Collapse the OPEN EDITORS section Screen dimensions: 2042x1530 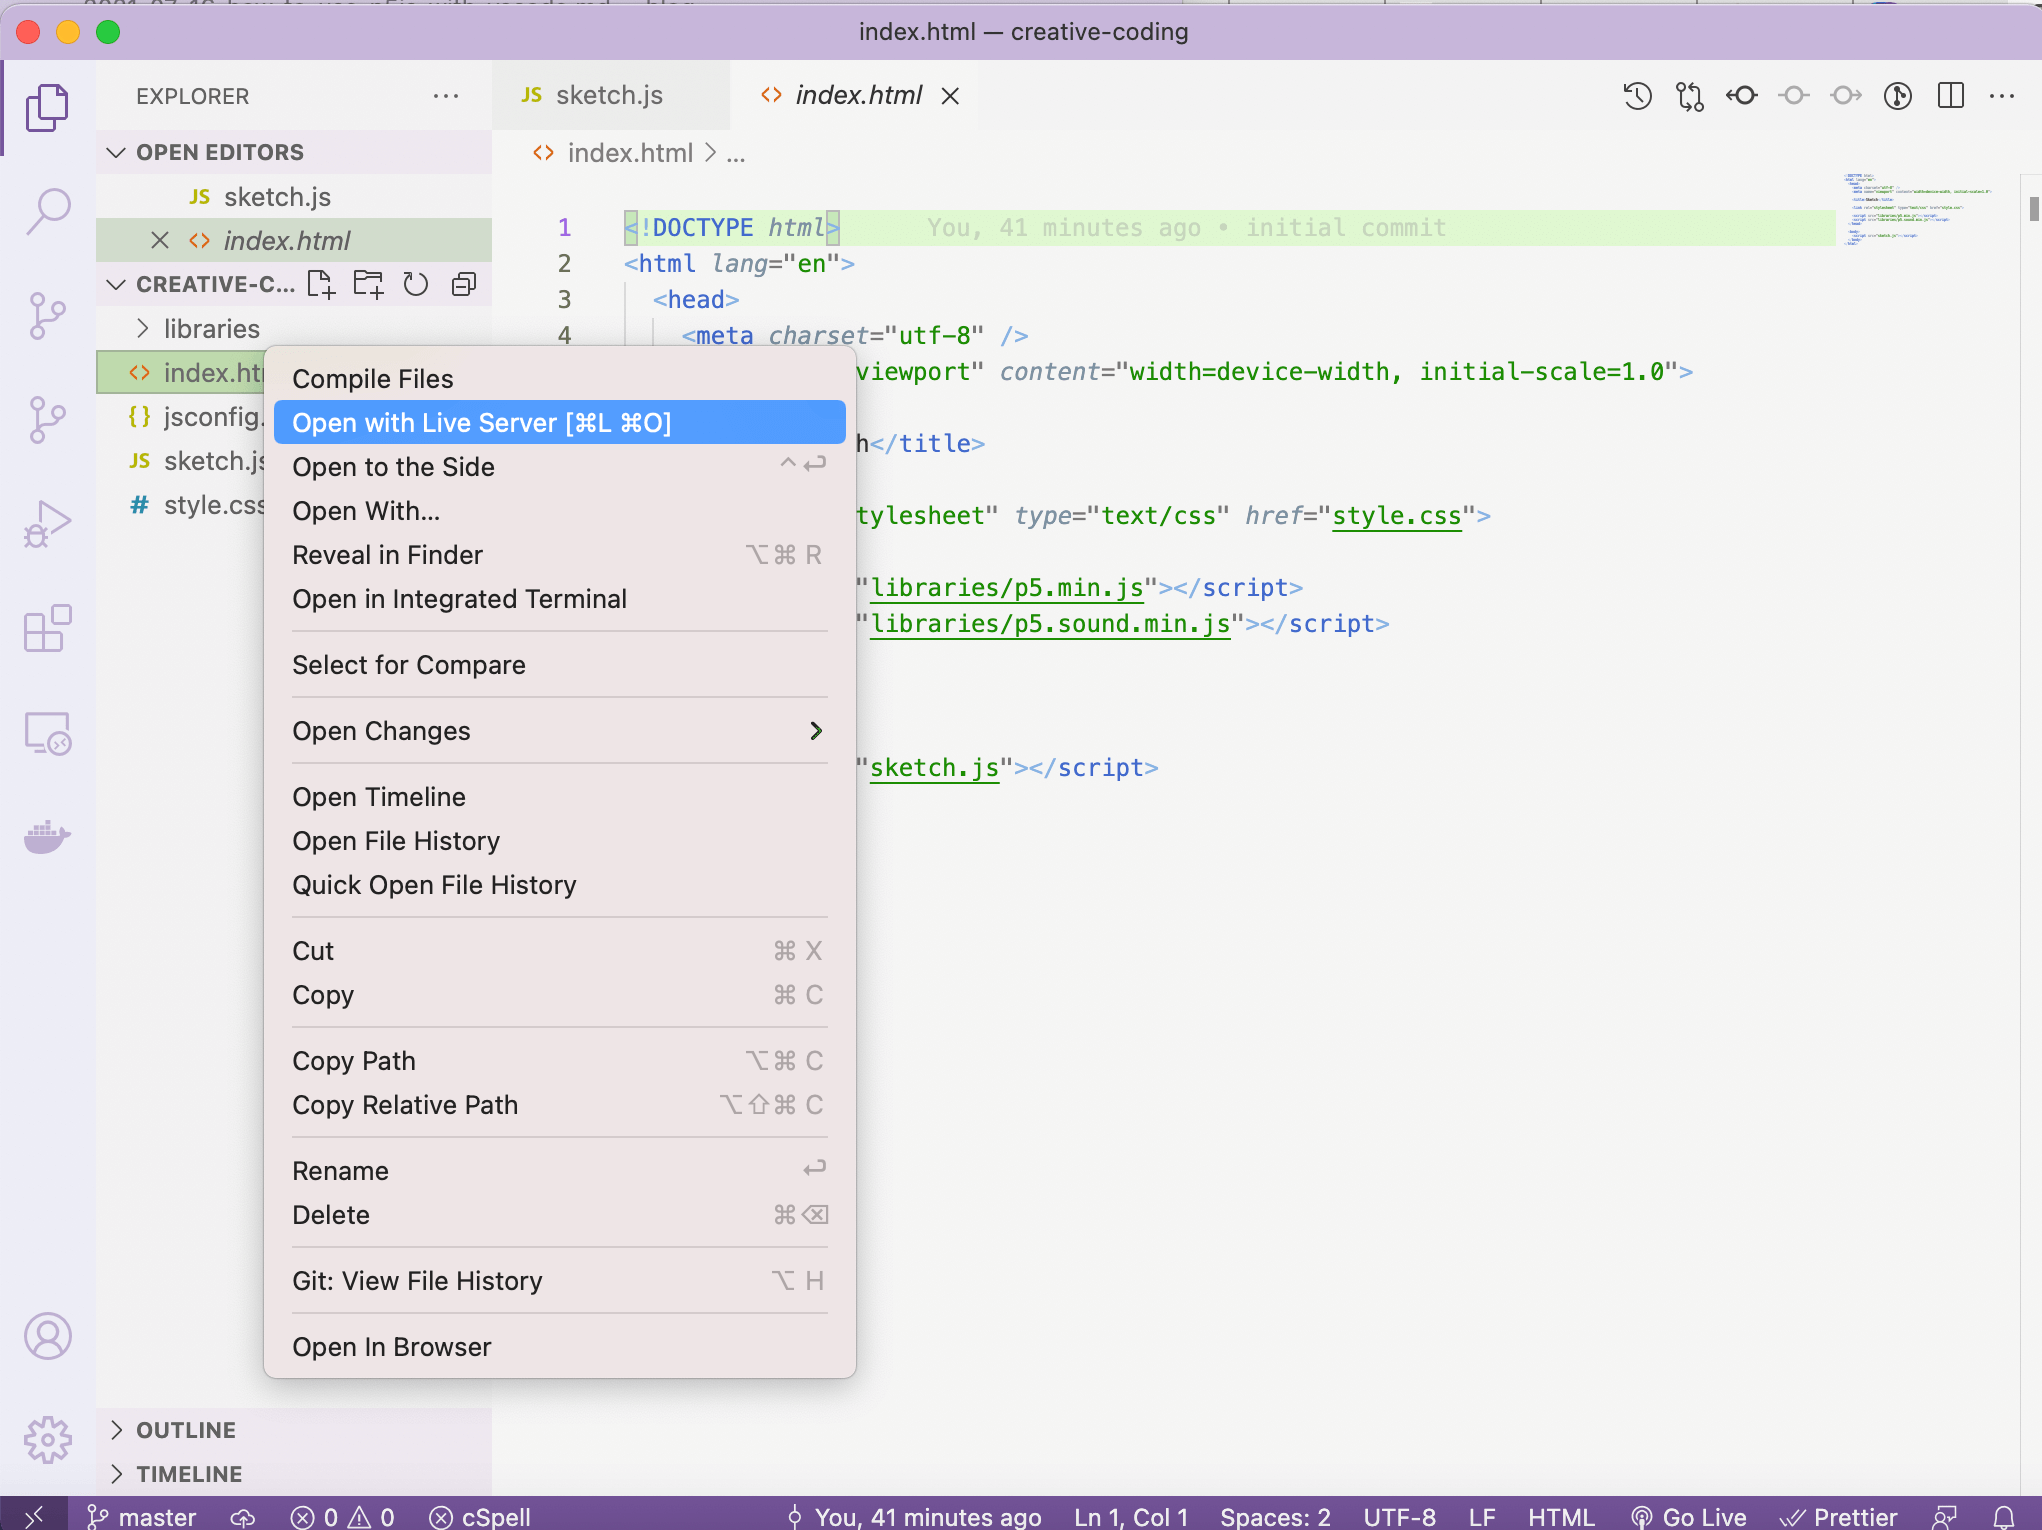pyautogui.click(x=219, y=152)
